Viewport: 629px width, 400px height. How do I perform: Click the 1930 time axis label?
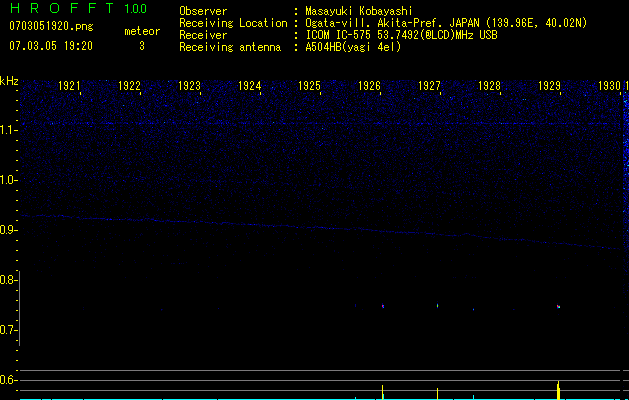(x=609, y=86)
